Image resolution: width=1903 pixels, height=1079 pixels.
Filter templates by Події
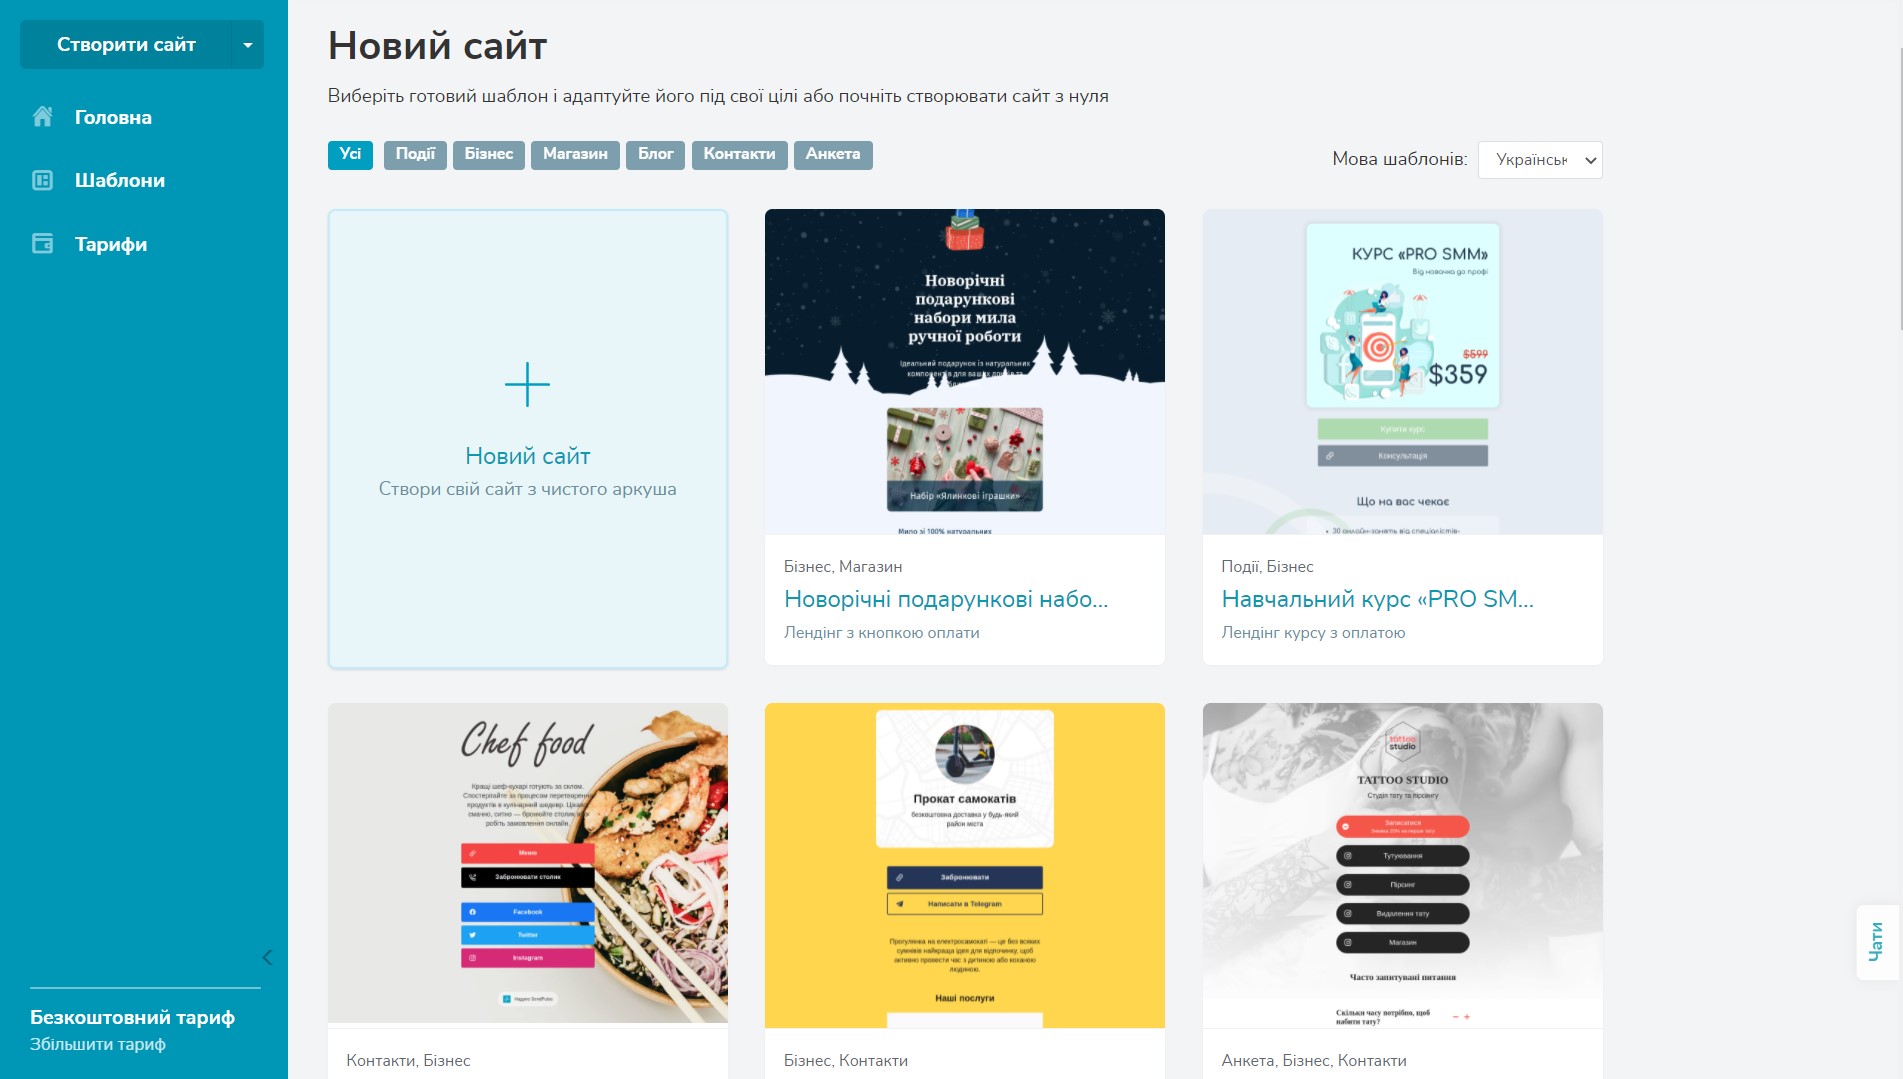(x=415, y=154)
